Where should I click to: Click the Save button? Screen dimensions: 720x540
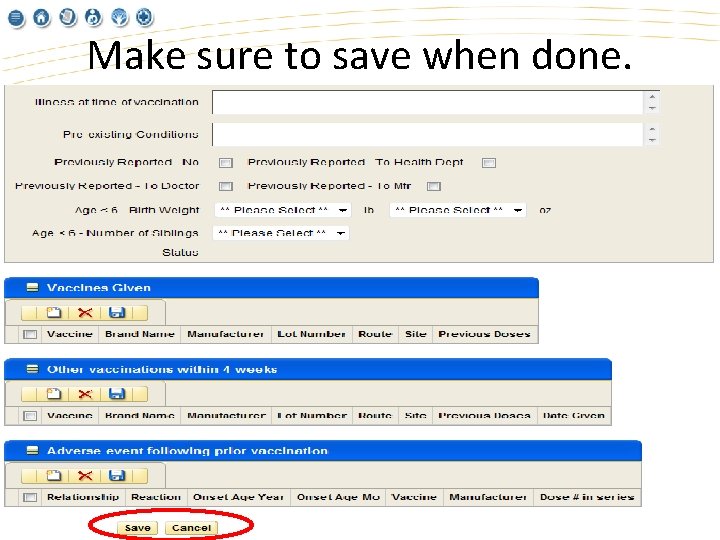pyautogui.click(x=138, y=528)
